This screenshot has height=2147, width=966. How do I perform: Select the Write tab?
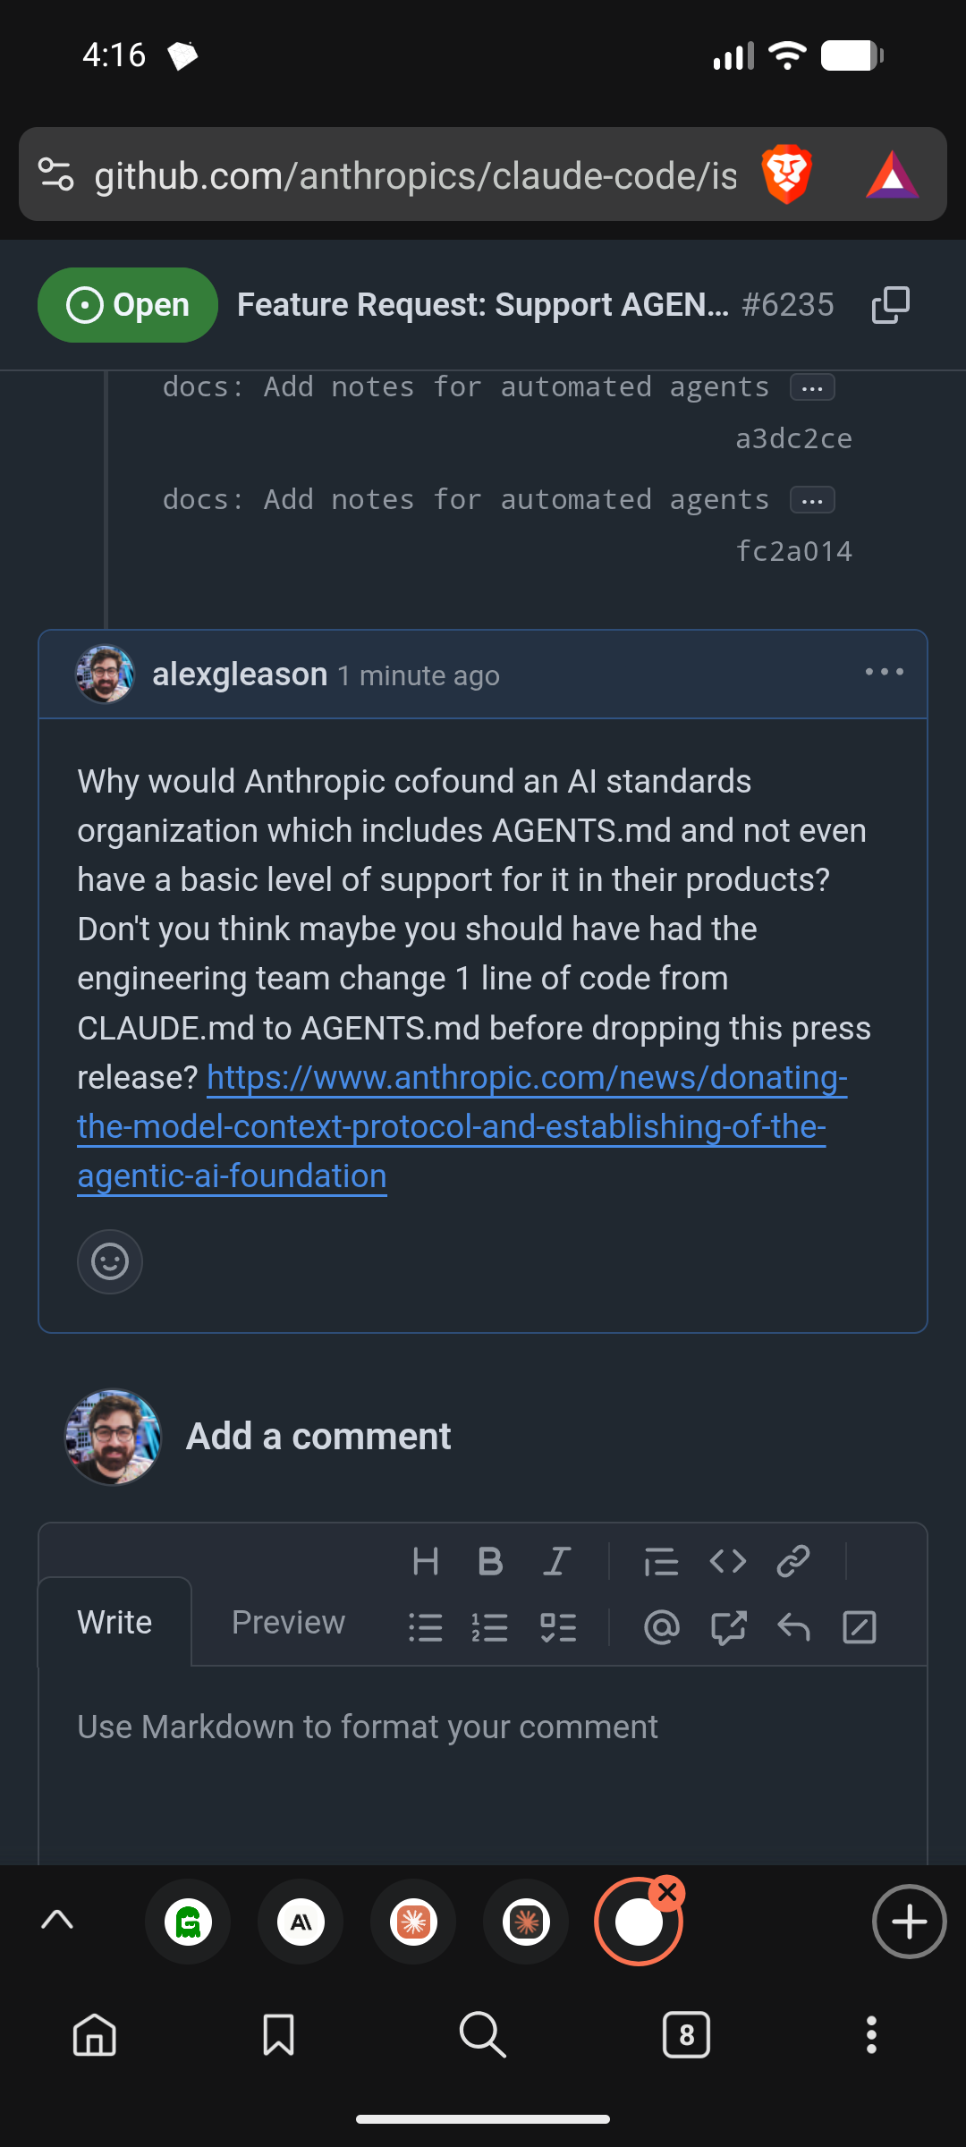click(115, 1622)
